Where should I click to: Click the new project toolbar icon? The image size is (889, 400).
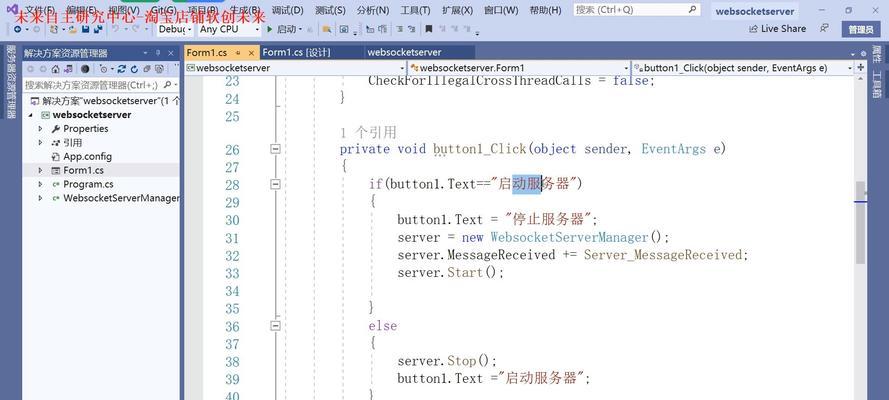pos(54,29)
